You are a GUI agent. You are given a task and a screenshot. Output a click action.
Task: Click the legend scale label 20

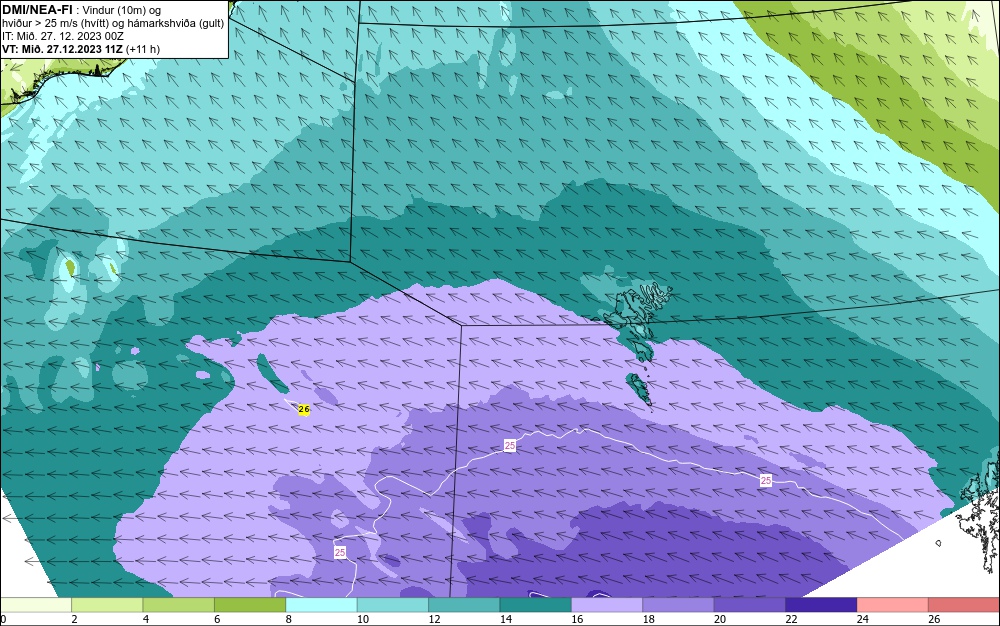pos(720,619)
